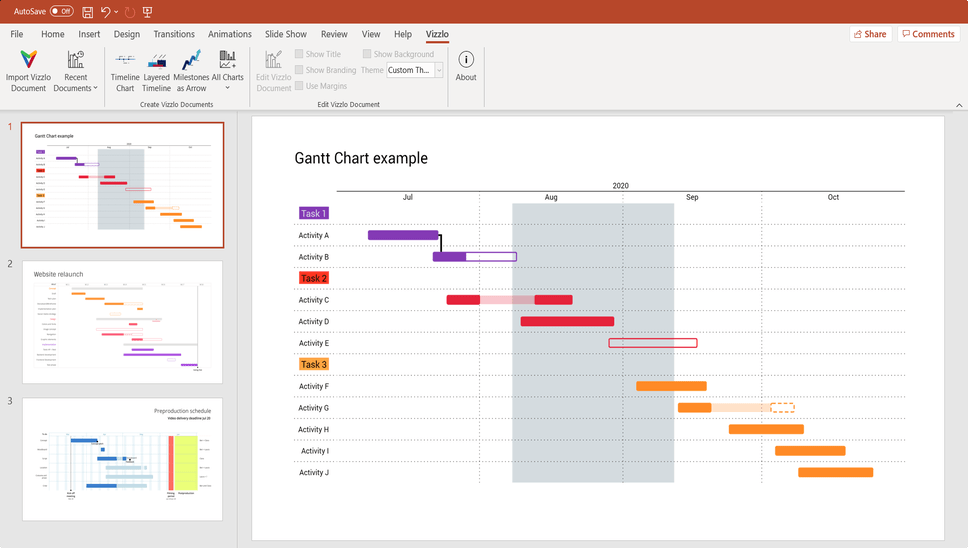Click the Jul month header

407,197
